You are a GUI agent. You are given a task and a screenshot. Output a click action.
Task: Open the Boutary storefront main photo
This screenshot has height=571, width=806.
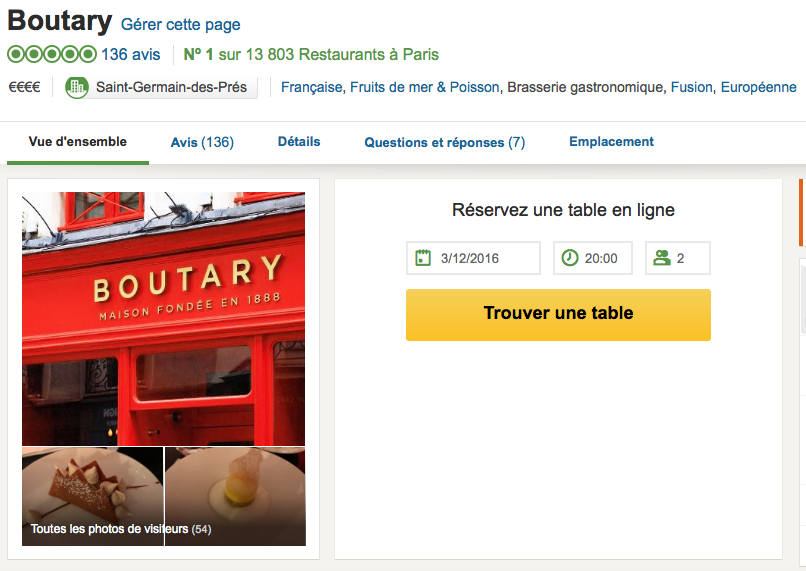pos(163,319)
